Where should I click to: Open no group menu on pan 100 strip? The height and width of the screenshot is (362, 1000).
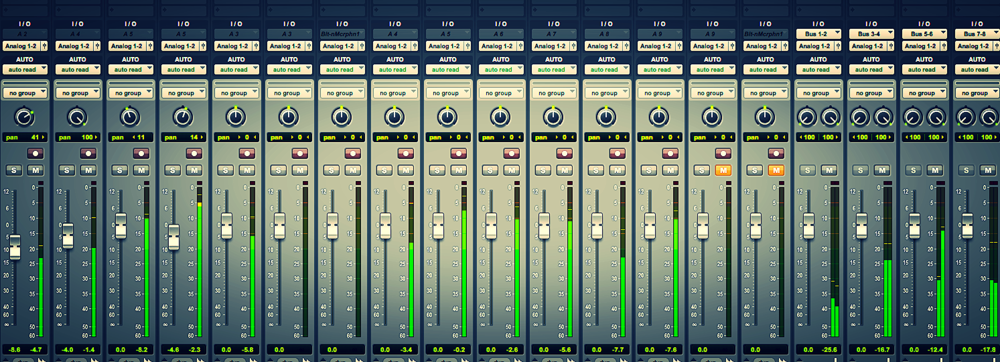[x=77, y=93]
